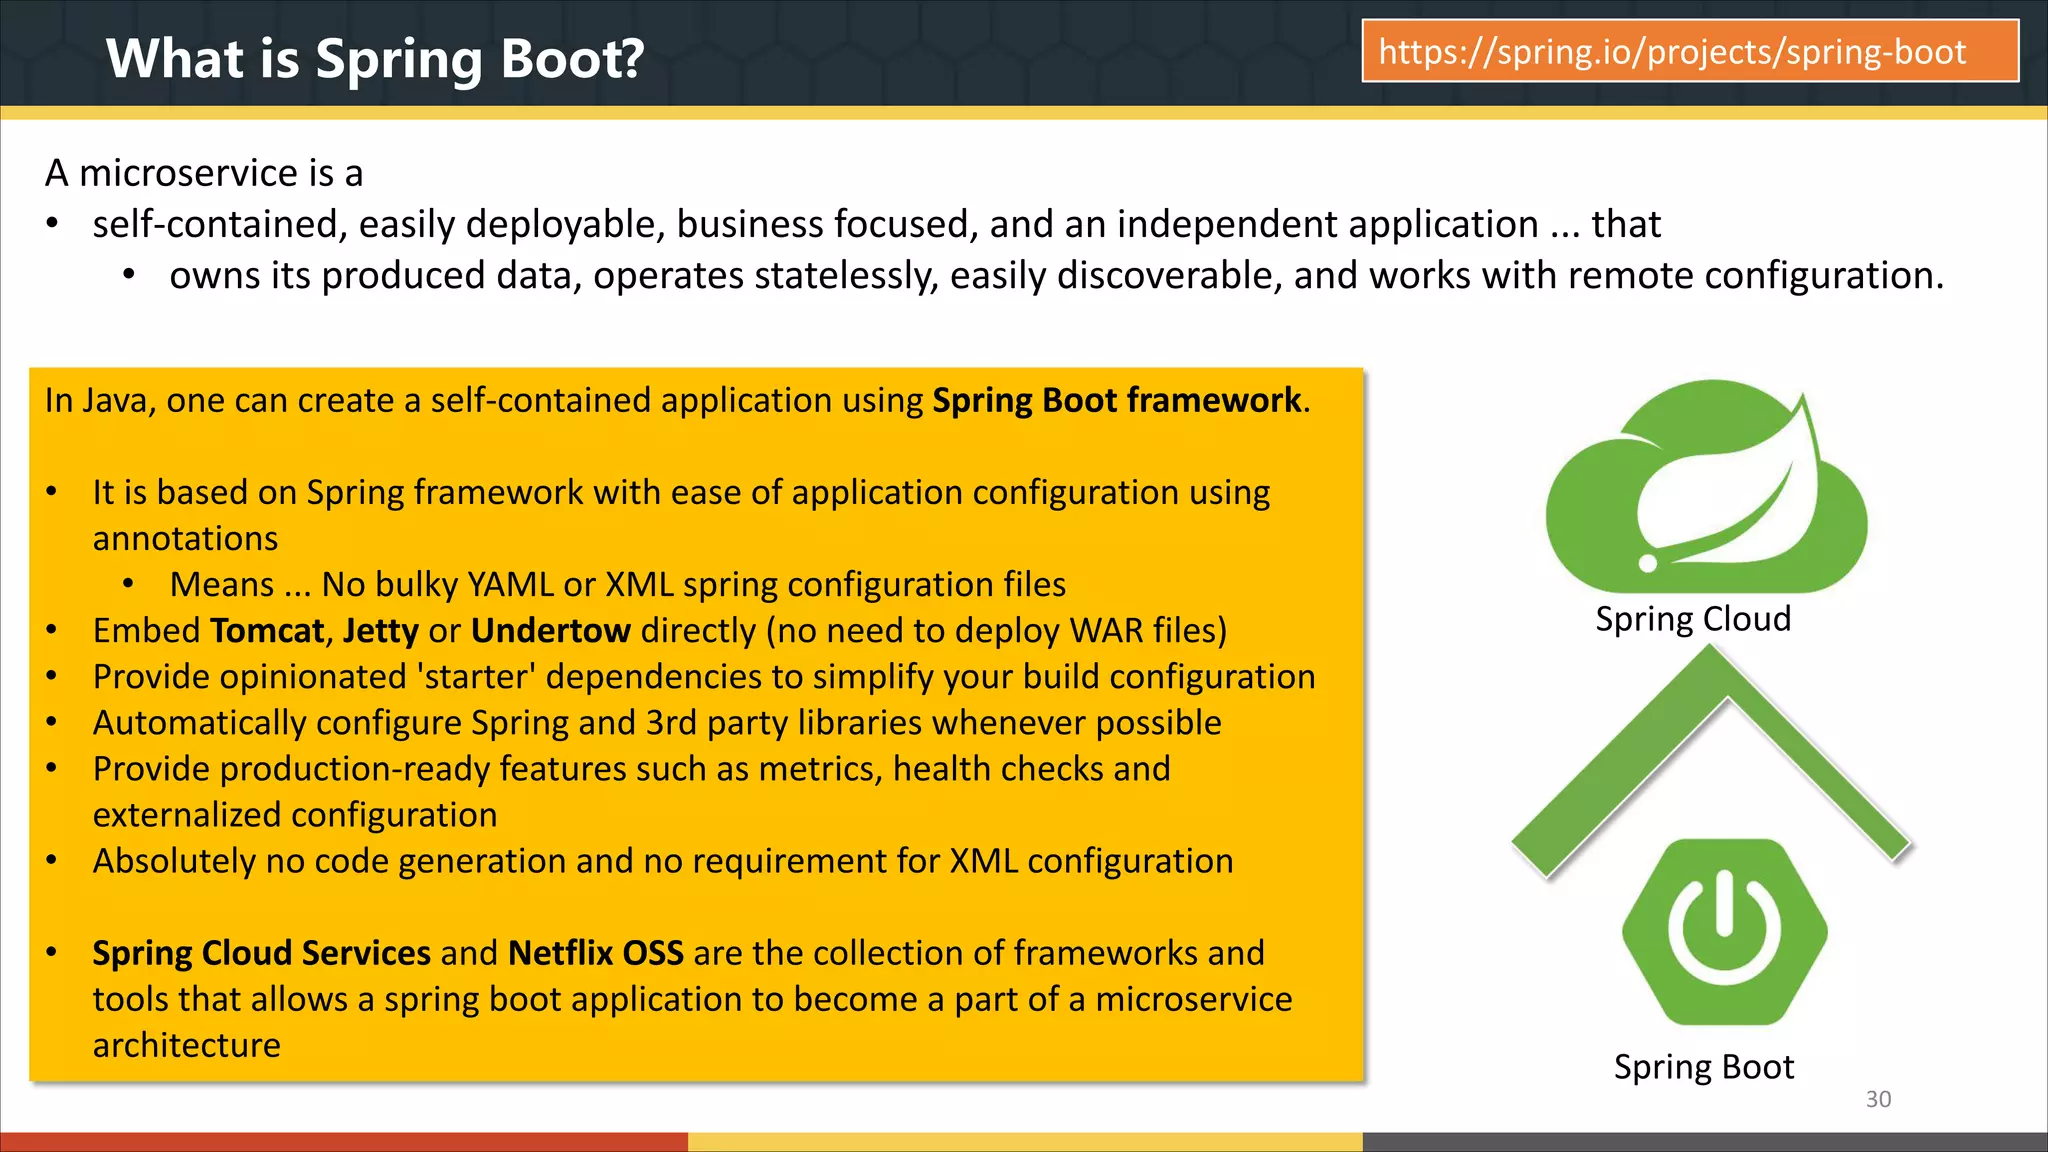2048x1152 pixels.
Task: Click the Spring Boot power hexagon icon
Action: pyautogui.click(x=1724, y=931)
